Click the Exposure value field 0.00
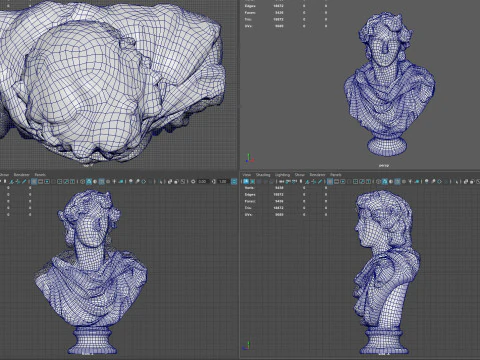The image size is (480, 360). pyautogui.click(x=202, y=182)
